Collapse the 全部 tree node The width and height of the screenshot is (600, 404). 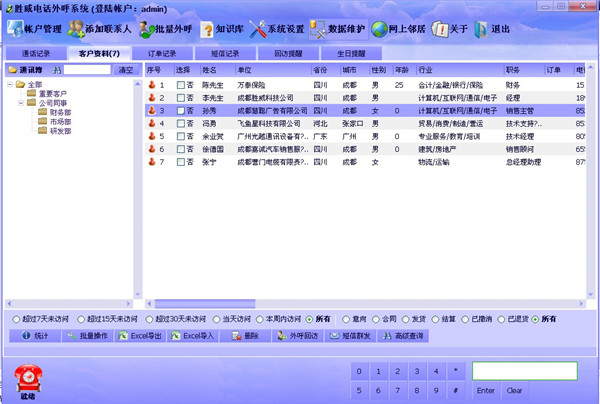[10, 84]
